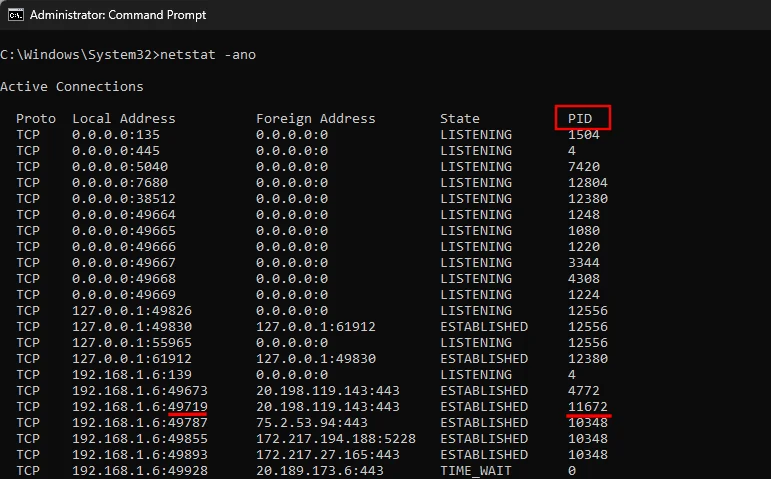The image size is (771, 479).
Task: Select ESTABLISHED state for port 49719 row
Action: tap(484, 407)
